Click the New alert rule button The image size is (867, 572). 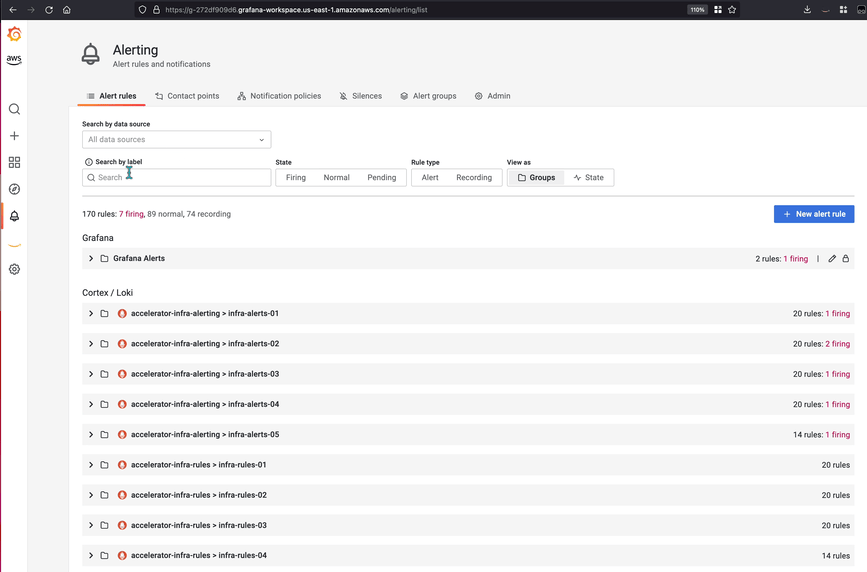(814, 214)
